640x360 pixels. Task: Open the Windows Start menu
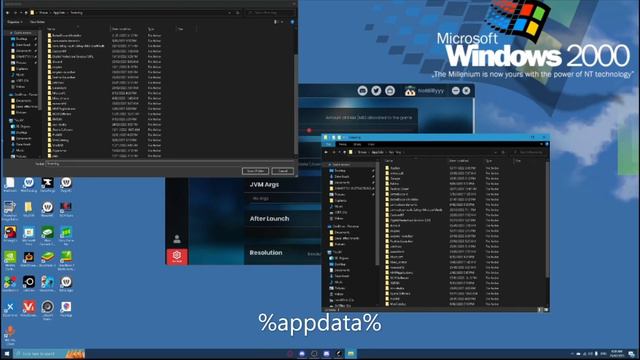[x=7, y=354]
